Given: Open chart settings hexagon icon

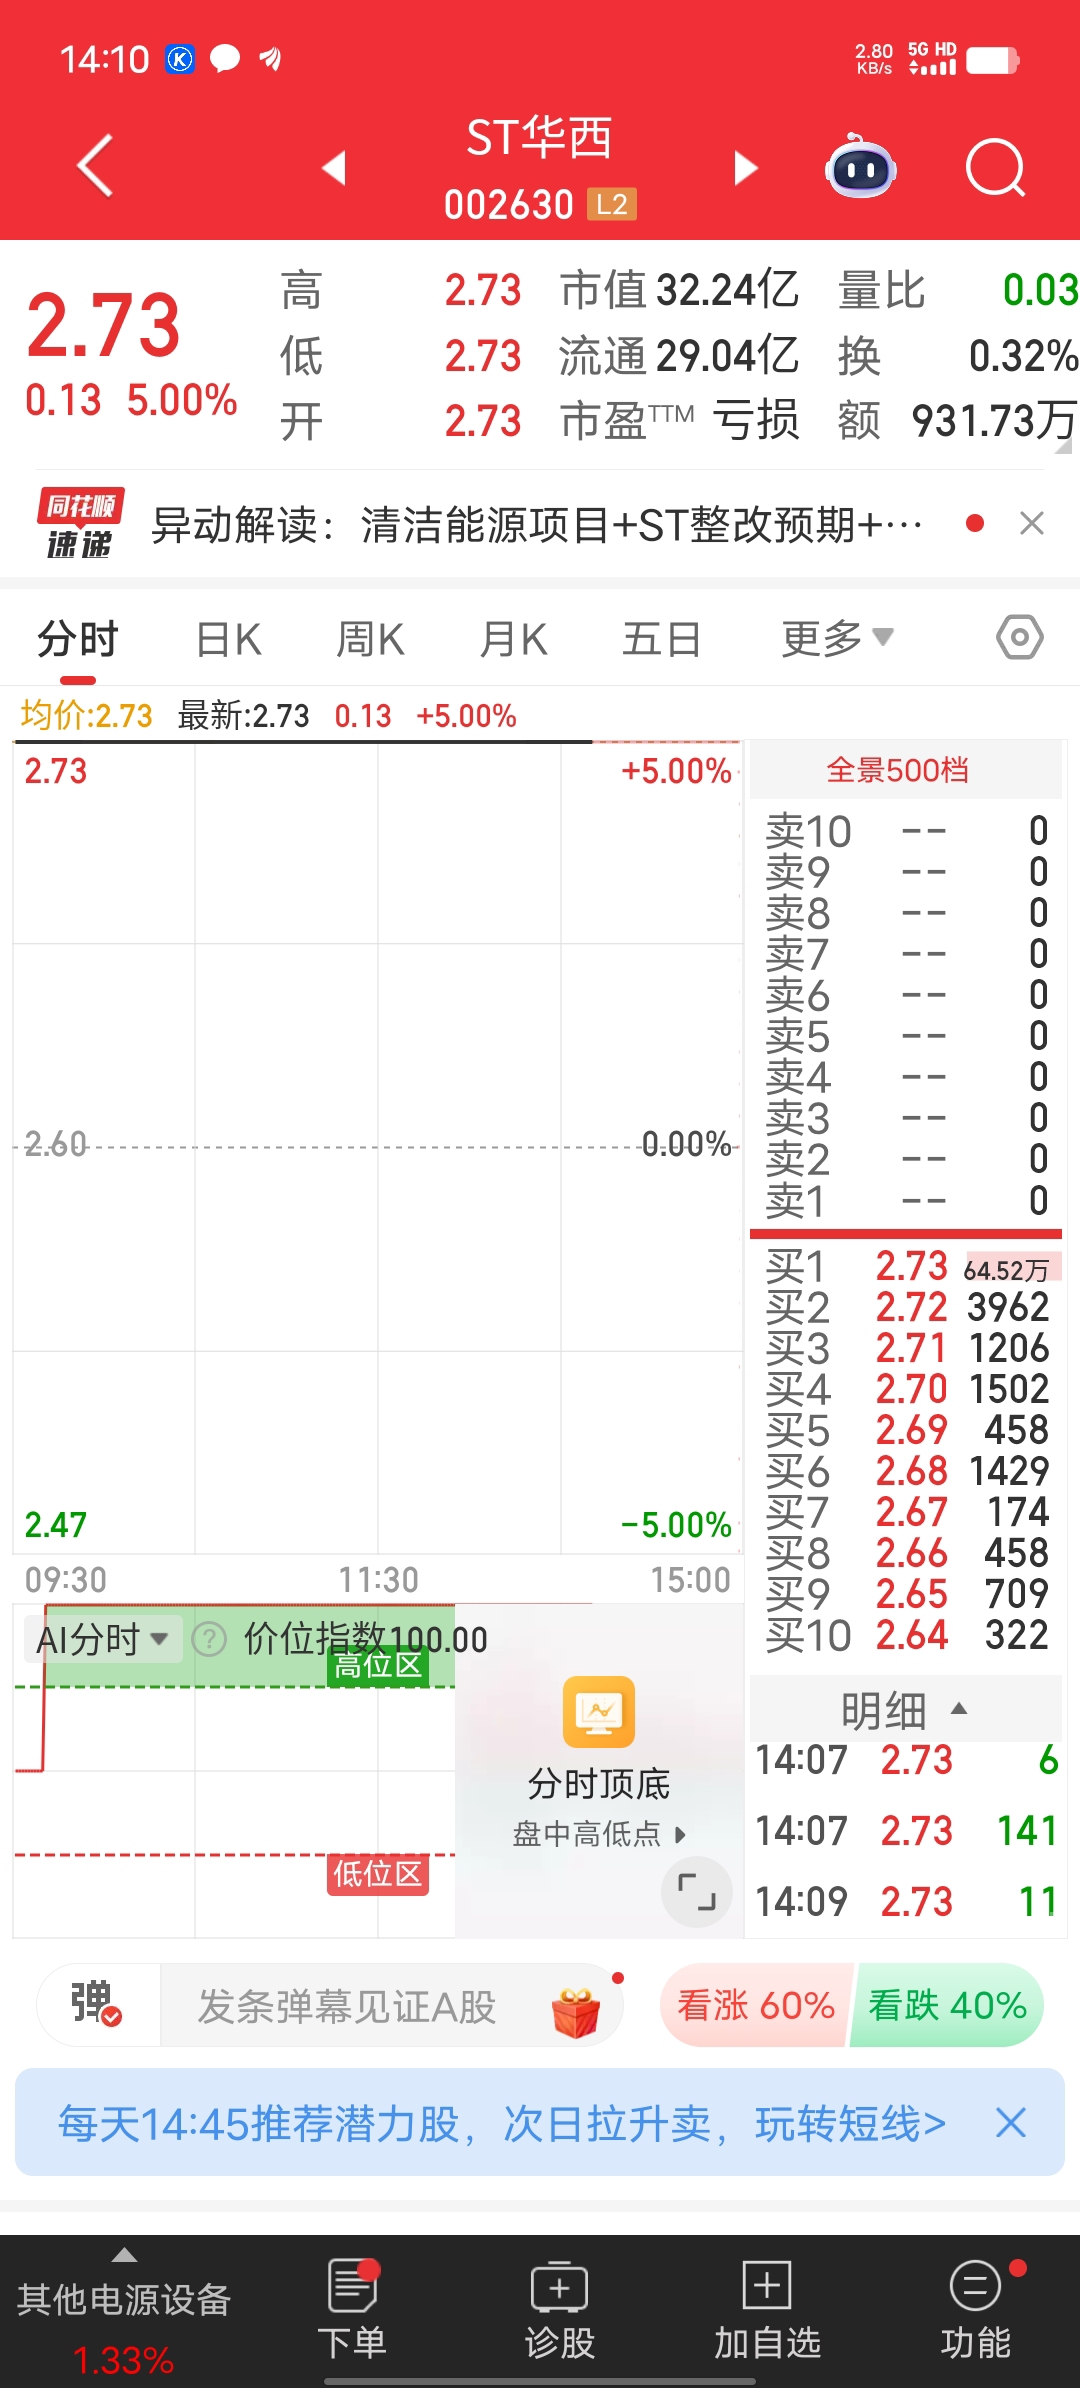Looking at the screenshot, I should [1020, 637].
